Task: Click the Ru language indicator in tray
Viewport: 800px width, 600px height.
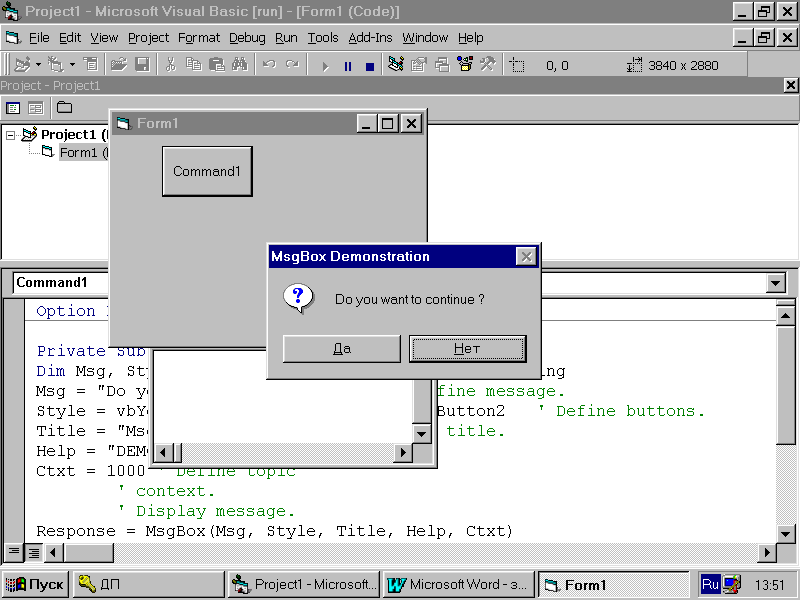Action: (x=710, y=584)
